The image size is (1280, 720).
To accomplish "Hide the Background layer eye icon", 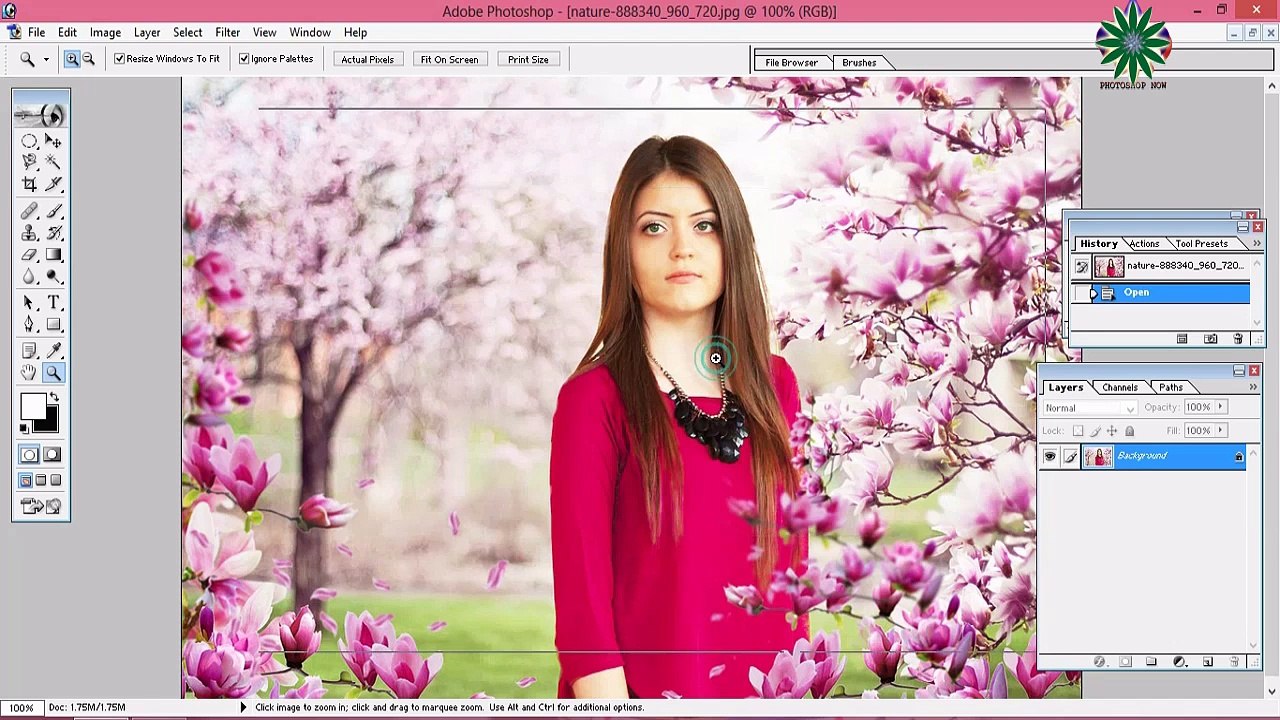I will [1049, 457].
